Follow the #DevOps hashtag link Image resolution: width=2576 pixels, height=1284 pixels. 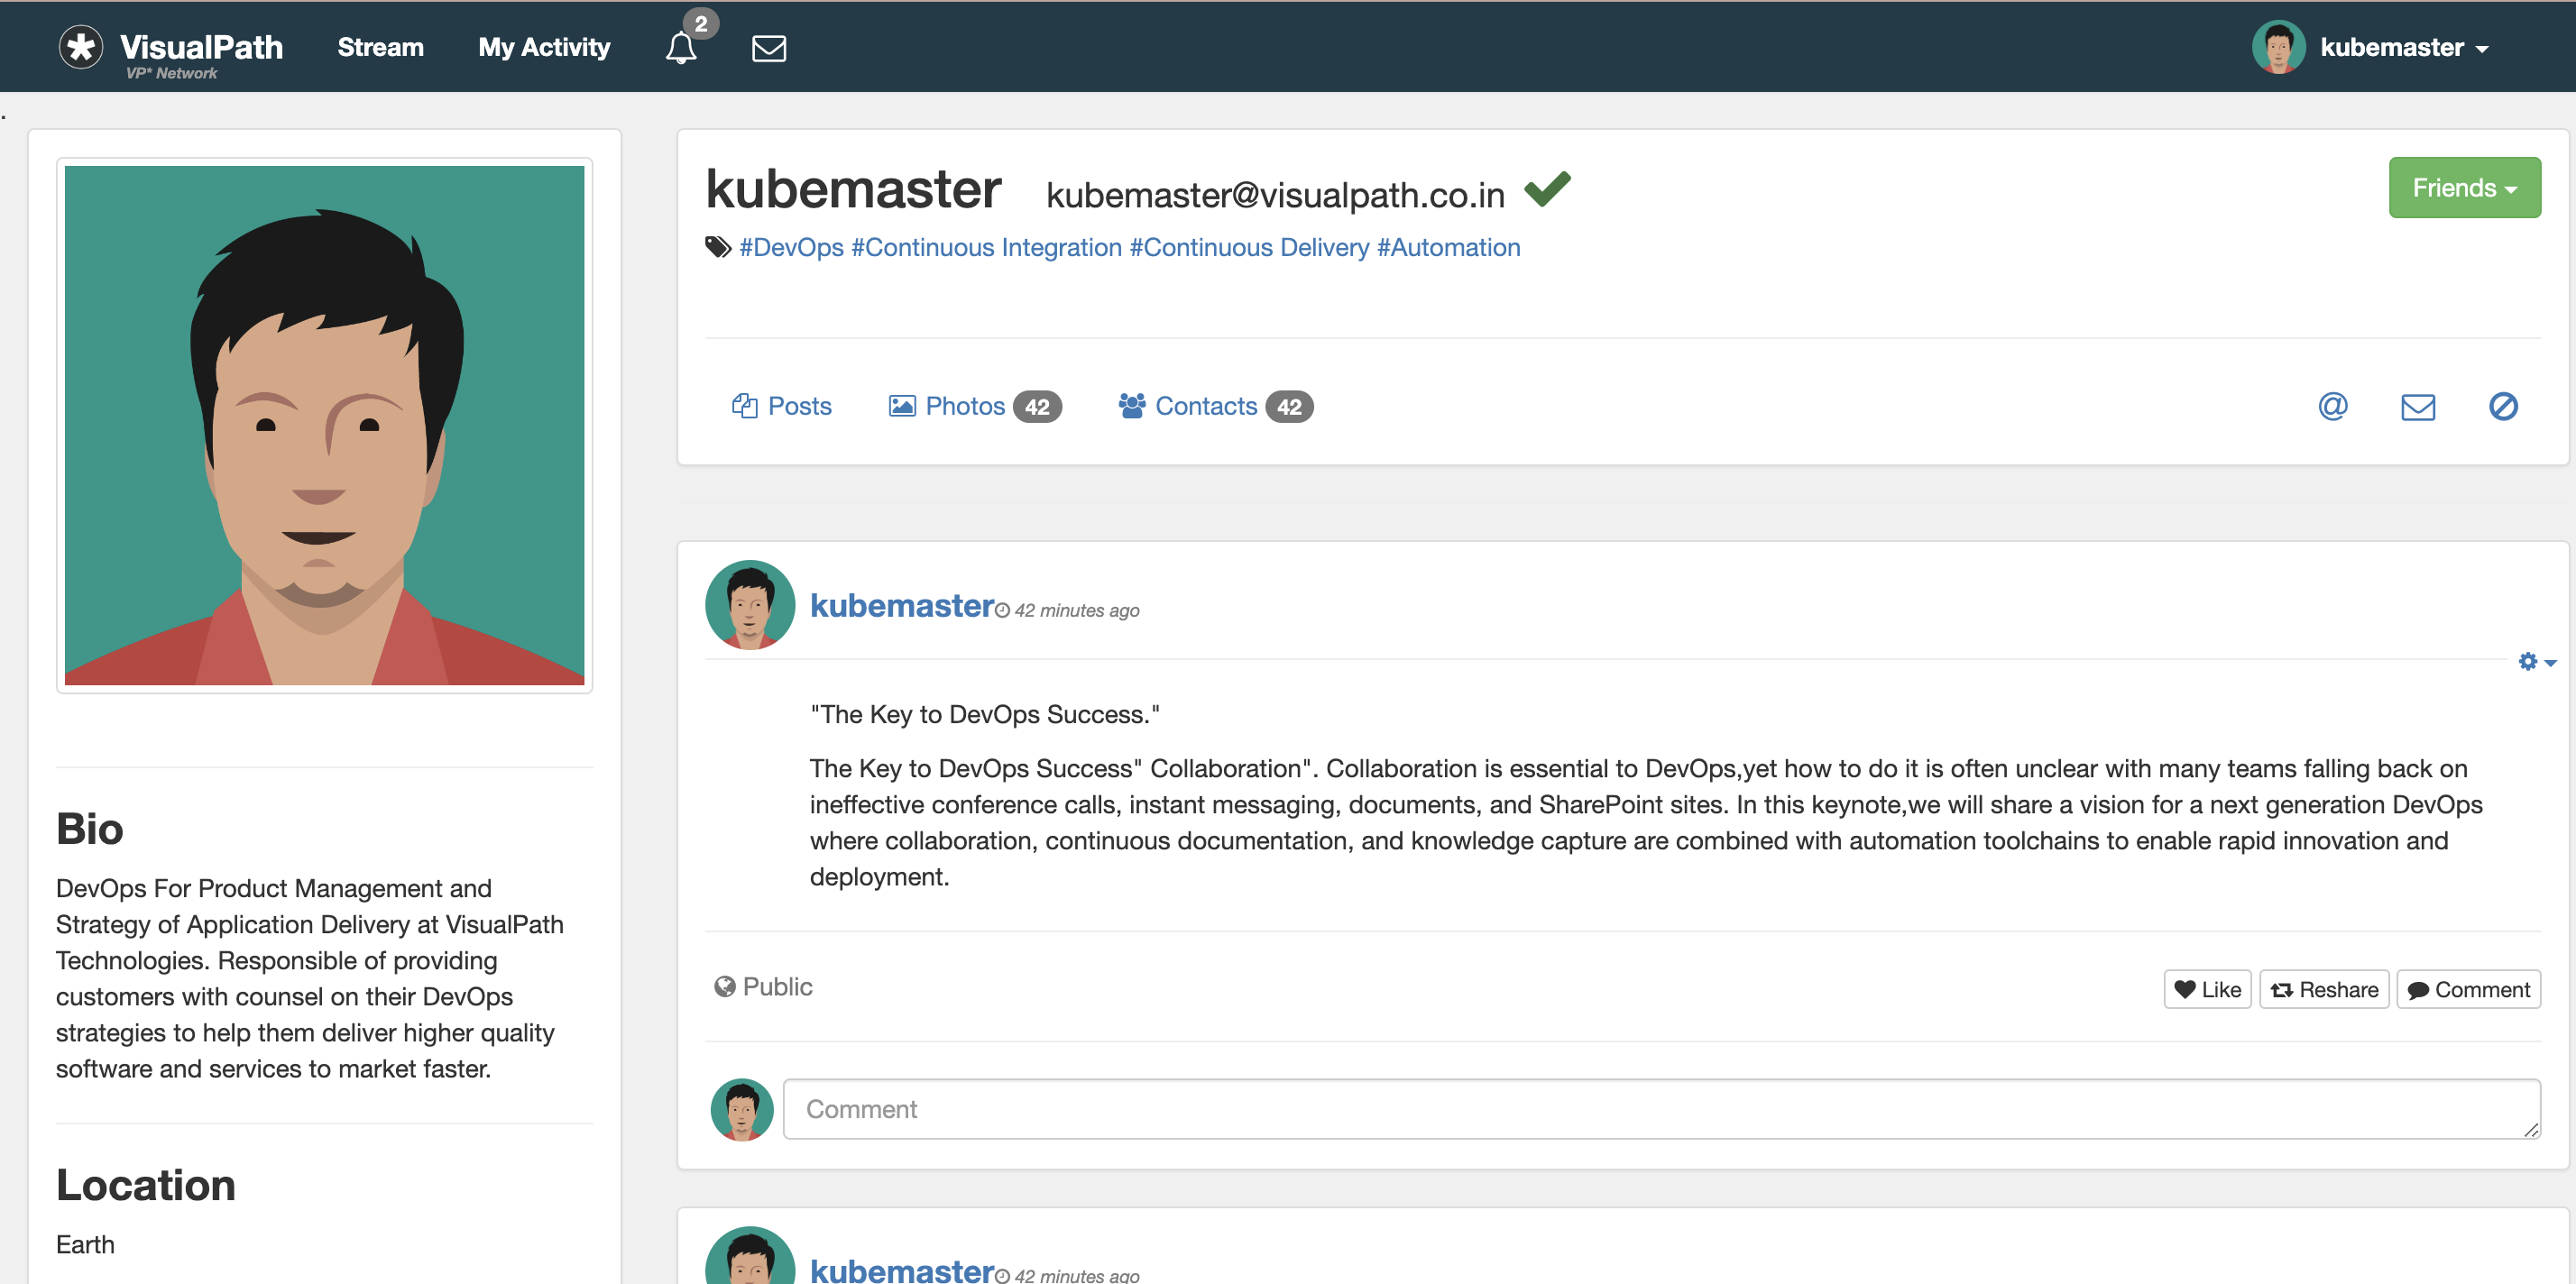[x=791, y=247]
